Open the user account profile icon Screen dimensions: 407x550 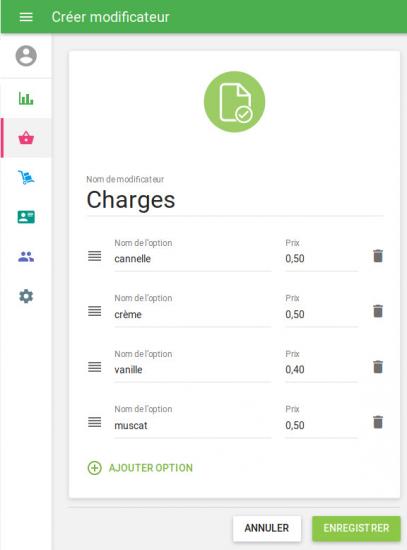click(x=26, y=56)
